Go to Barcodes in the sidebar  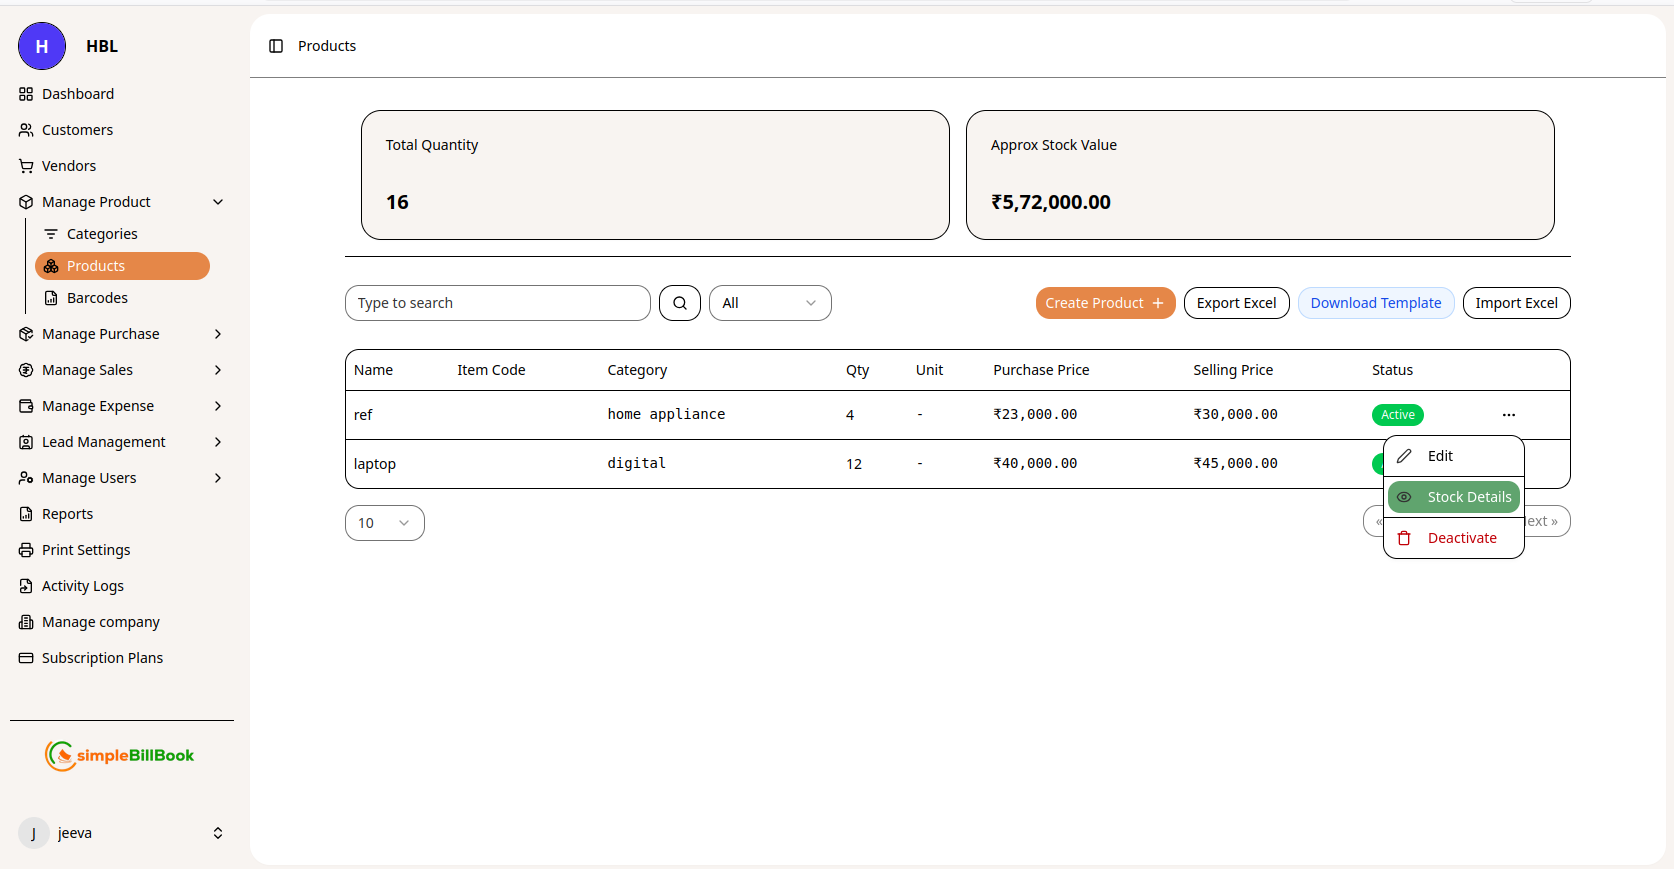pos(97,298)
